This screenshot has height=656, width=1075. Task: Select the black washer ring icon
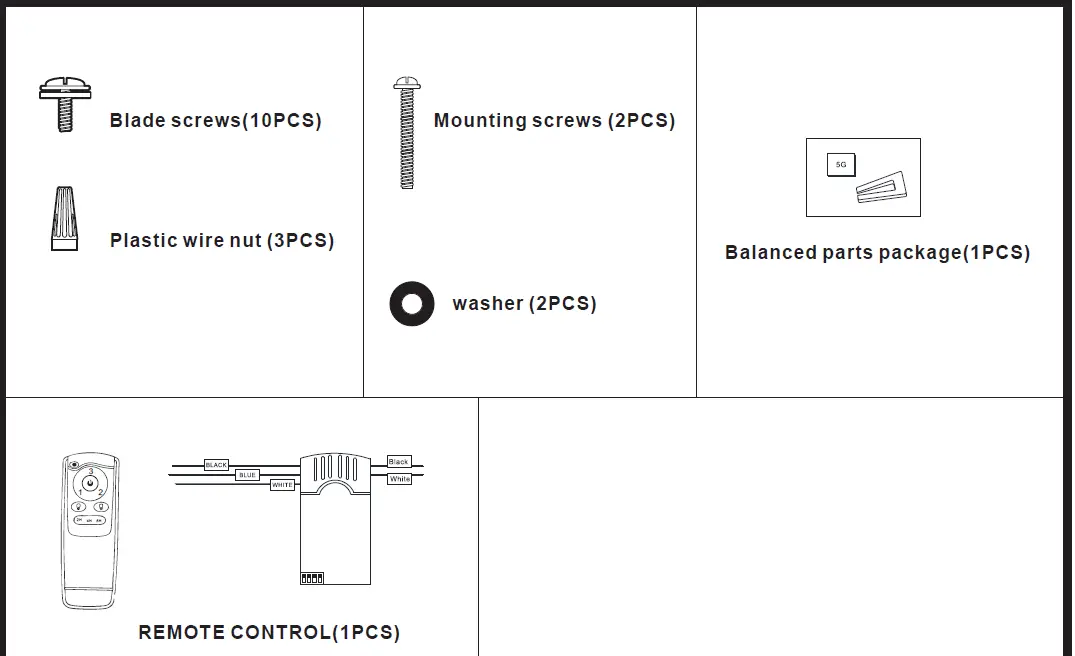pyautogui.click(x=412, y=303)
